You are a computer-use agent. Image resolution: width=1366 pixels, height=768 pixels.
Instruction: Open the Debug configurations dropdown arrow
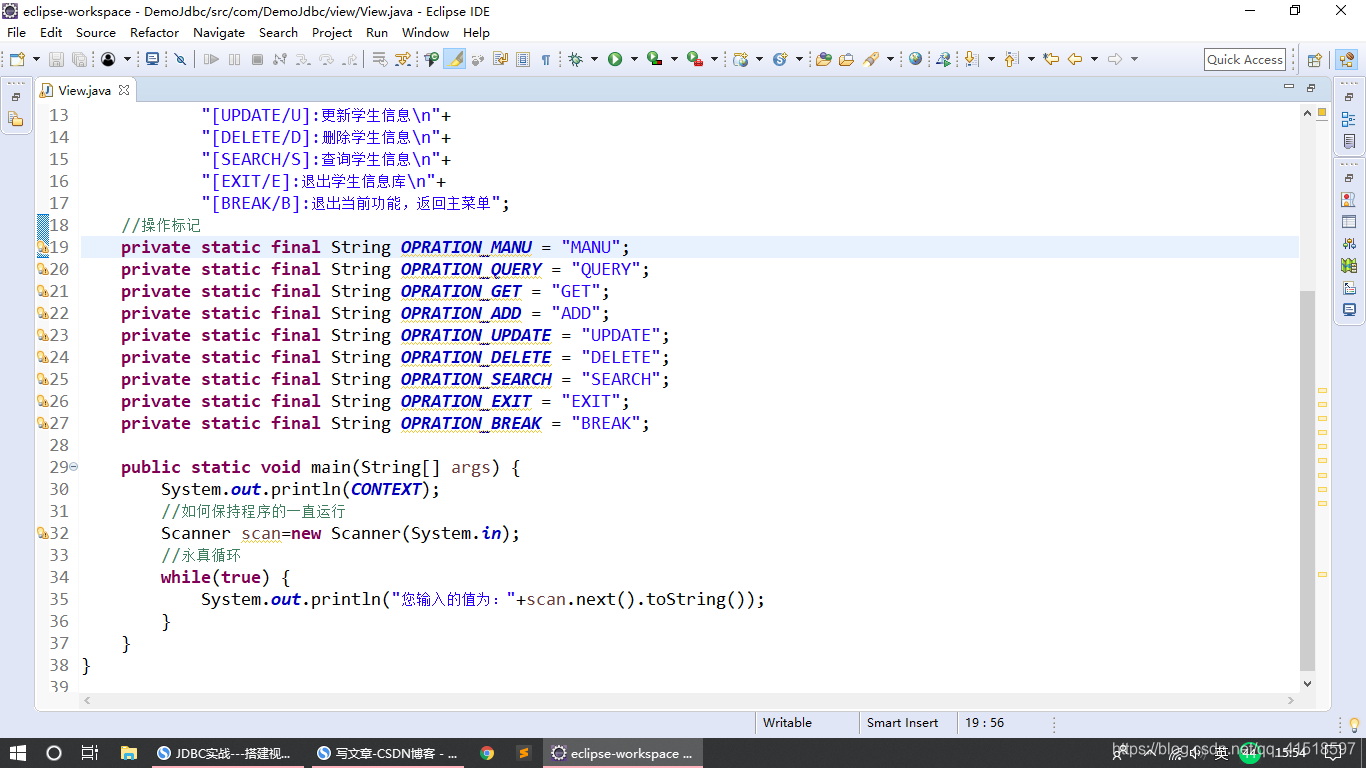coord(594,60)
